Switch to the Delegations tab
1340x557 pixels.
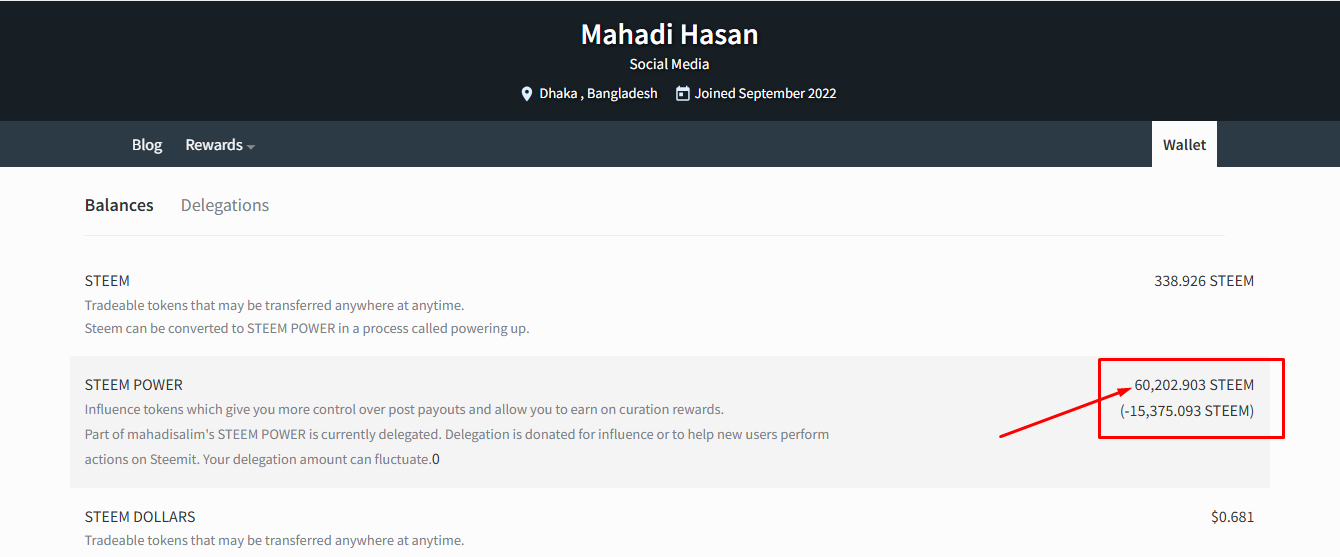[x=225, y=205]
